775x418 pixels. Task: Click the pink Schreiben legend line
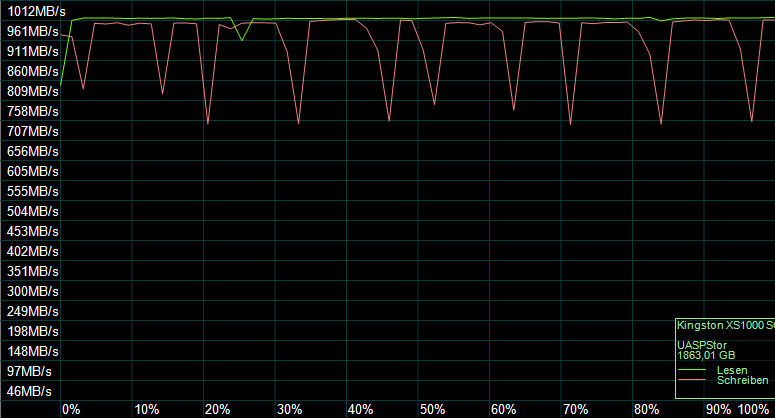(691, 379)
